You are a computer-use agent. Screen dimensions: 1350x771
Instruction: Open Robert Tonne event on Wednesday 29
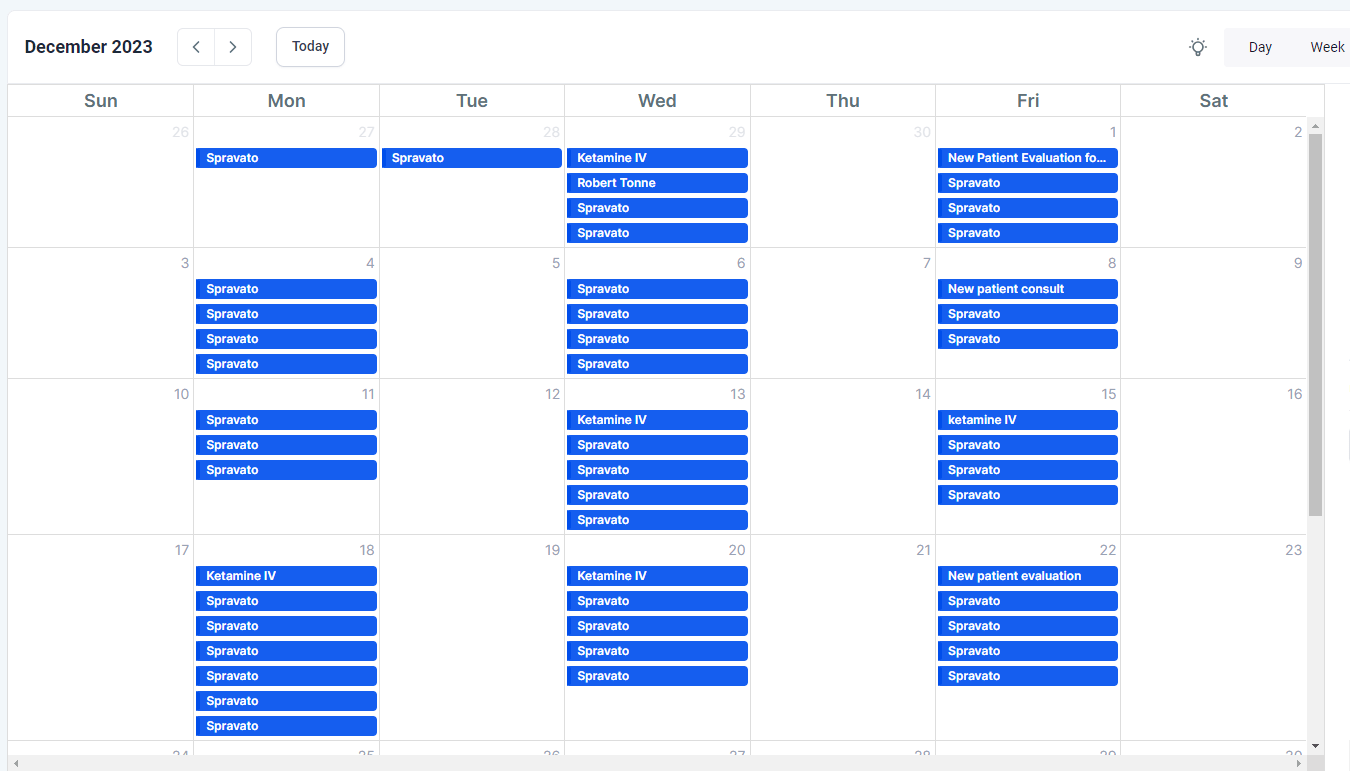[x=657, y=183]
